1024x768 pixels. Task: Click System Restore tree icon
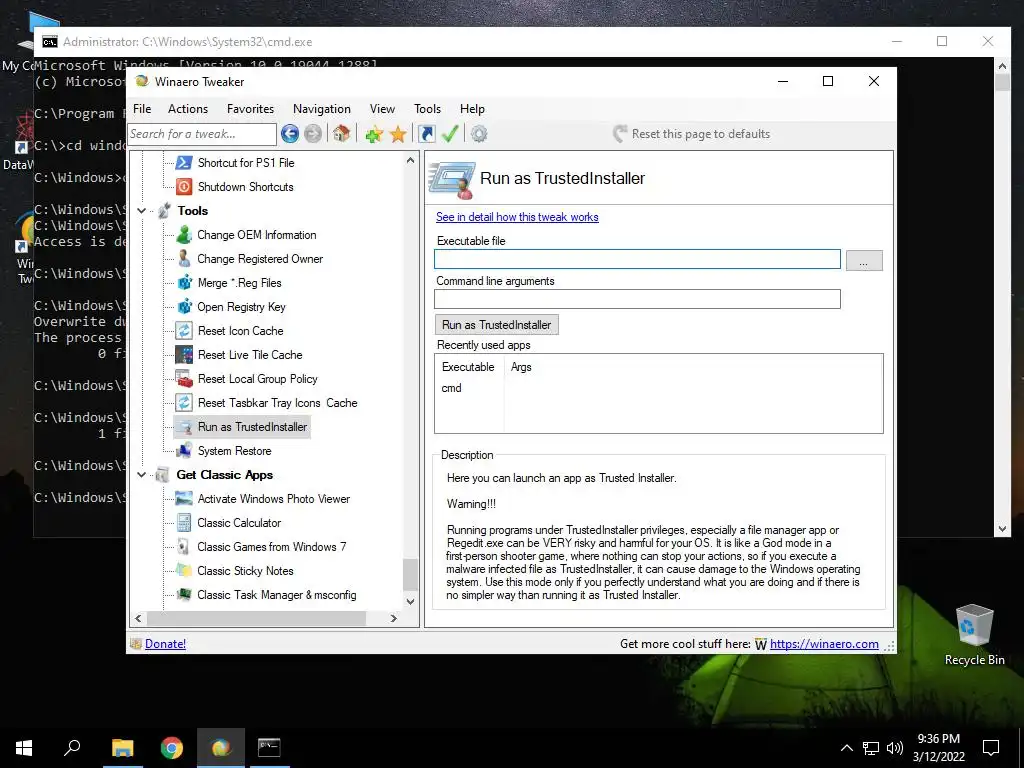tap(184, 451)
